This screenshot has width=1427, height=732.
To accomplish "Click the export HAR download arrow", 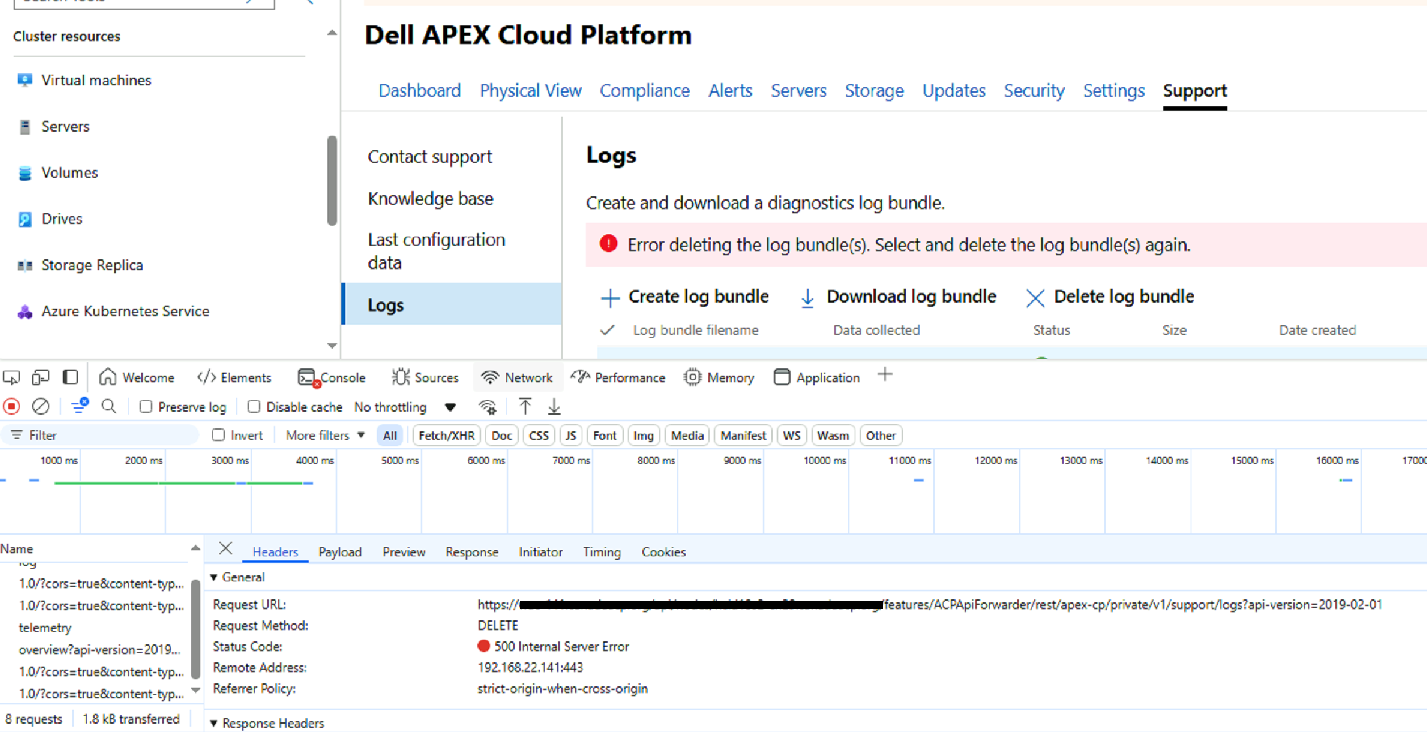I will pyautogui.click(x=554, y=406).
